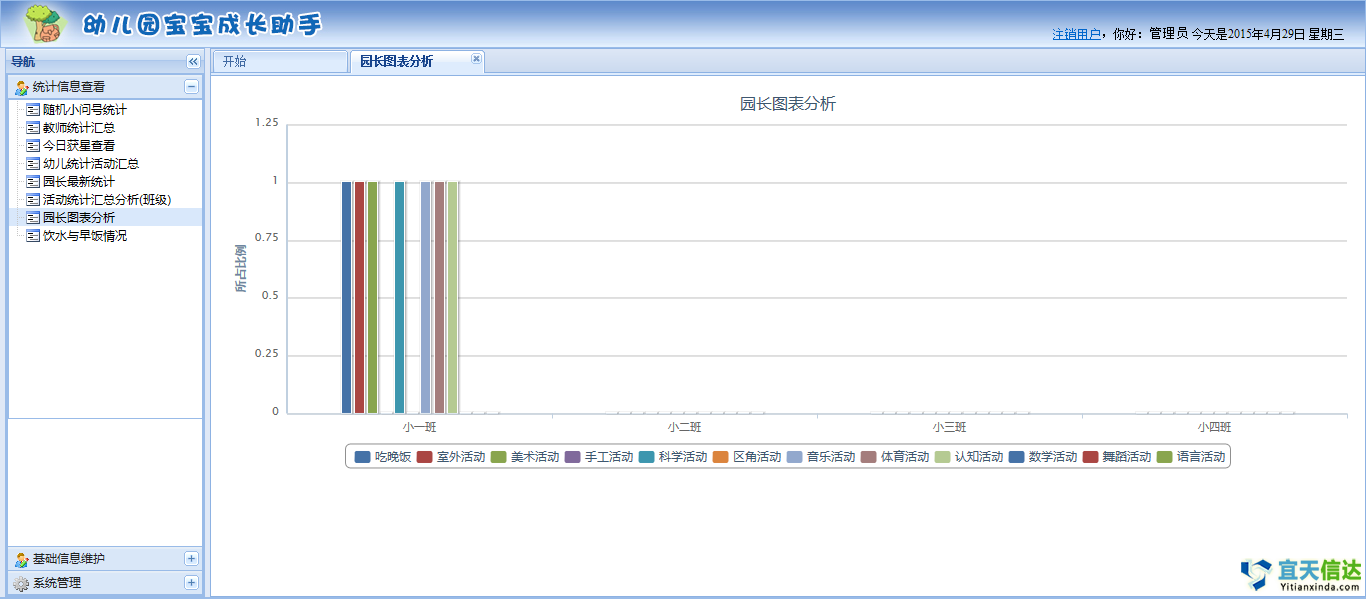
Task: Close the 园长图表分析 tab
Action: 476,59
